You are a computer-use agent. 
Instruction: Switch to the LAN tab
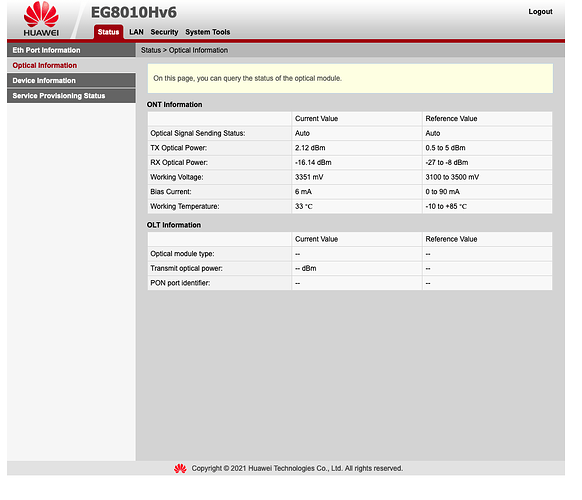136,32
